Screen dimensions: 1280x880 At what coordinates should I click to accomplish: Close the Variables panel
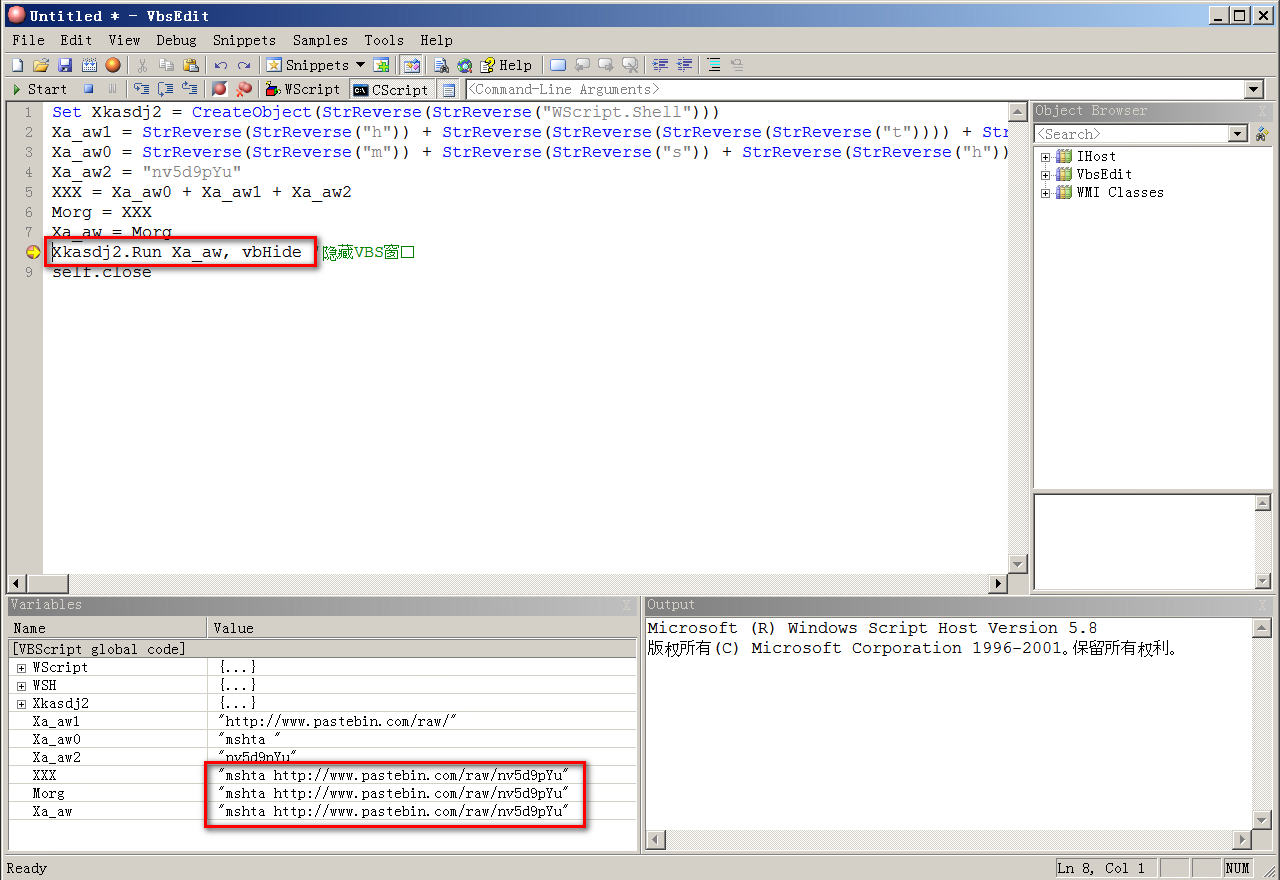[626, 605]
